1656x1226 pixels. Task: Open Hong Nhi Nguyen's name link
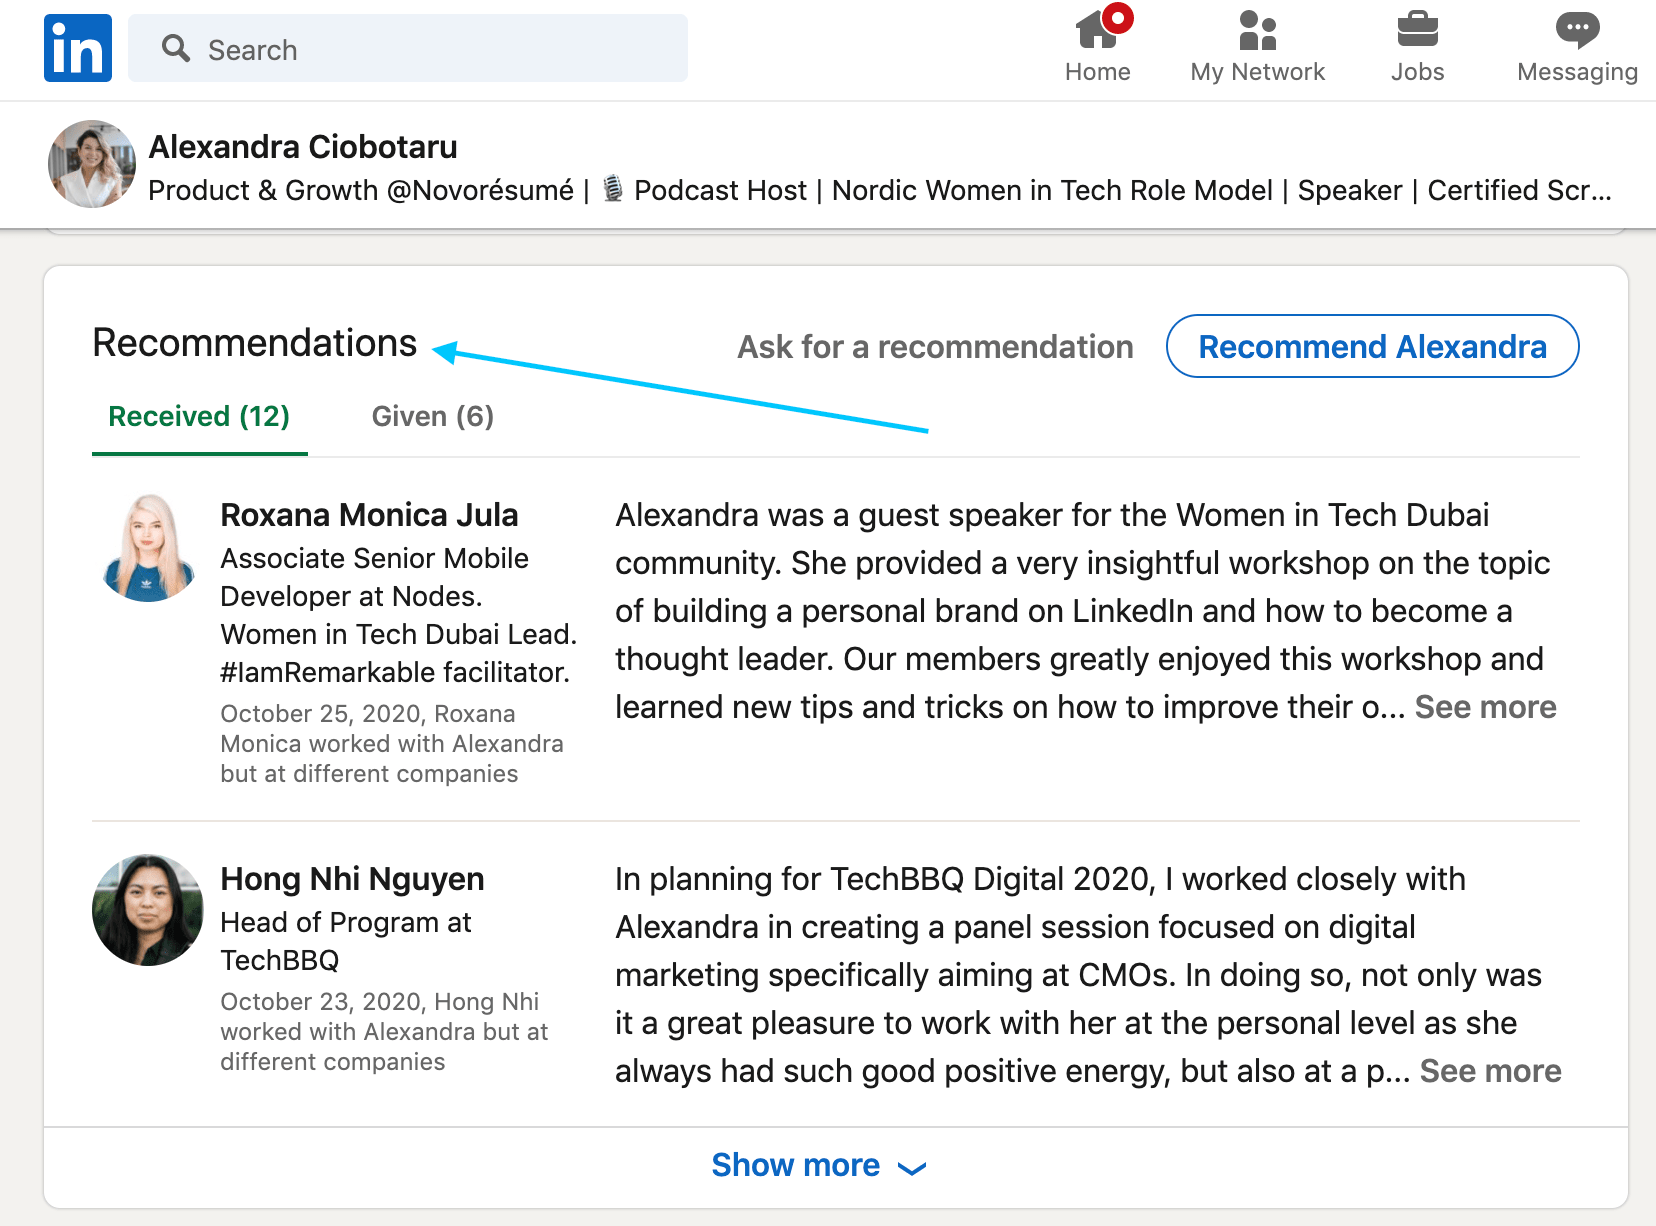pyautogui.click(x=352, y=879)
